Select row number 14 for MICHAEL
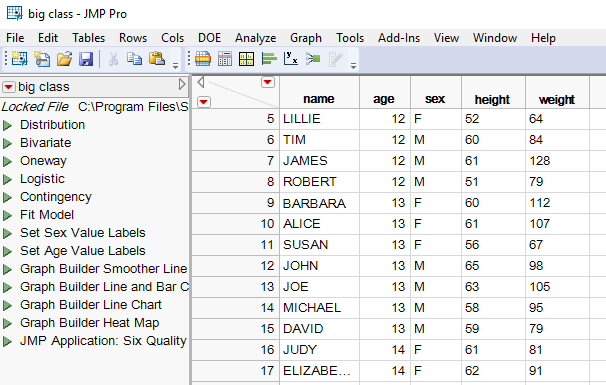606x385 pixels. 235,308
